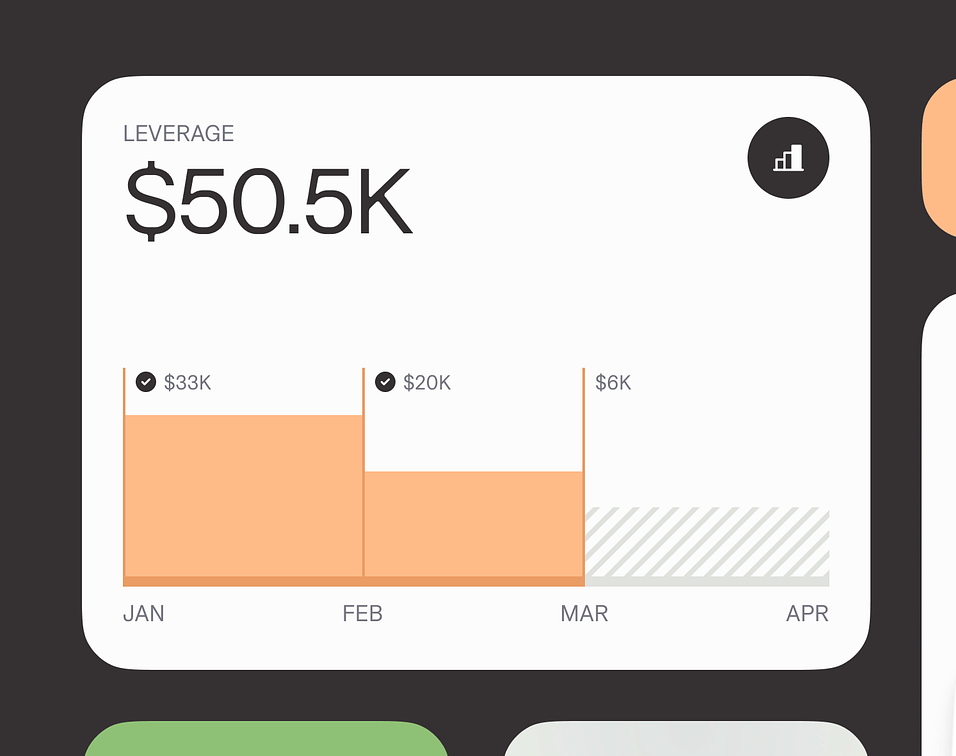The image size is (956, 756).
Task: Select the MAR axis label
Action: 584,613
